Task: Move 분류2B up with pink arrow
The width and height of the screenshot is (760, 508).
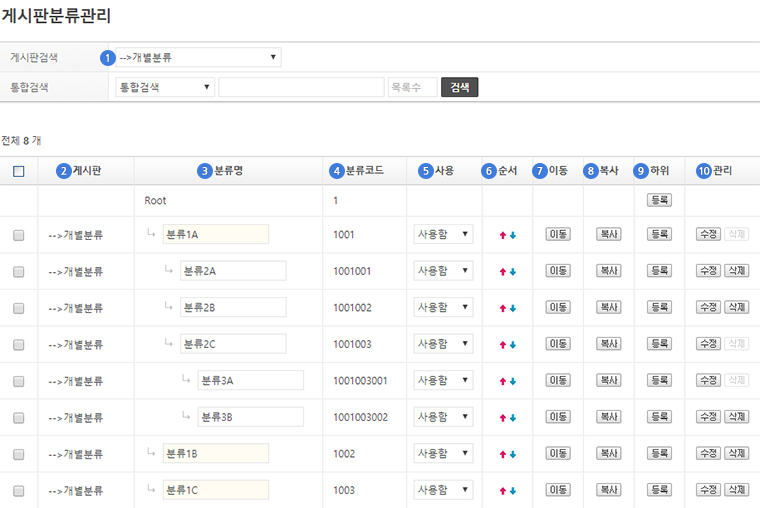Action: 503,308
